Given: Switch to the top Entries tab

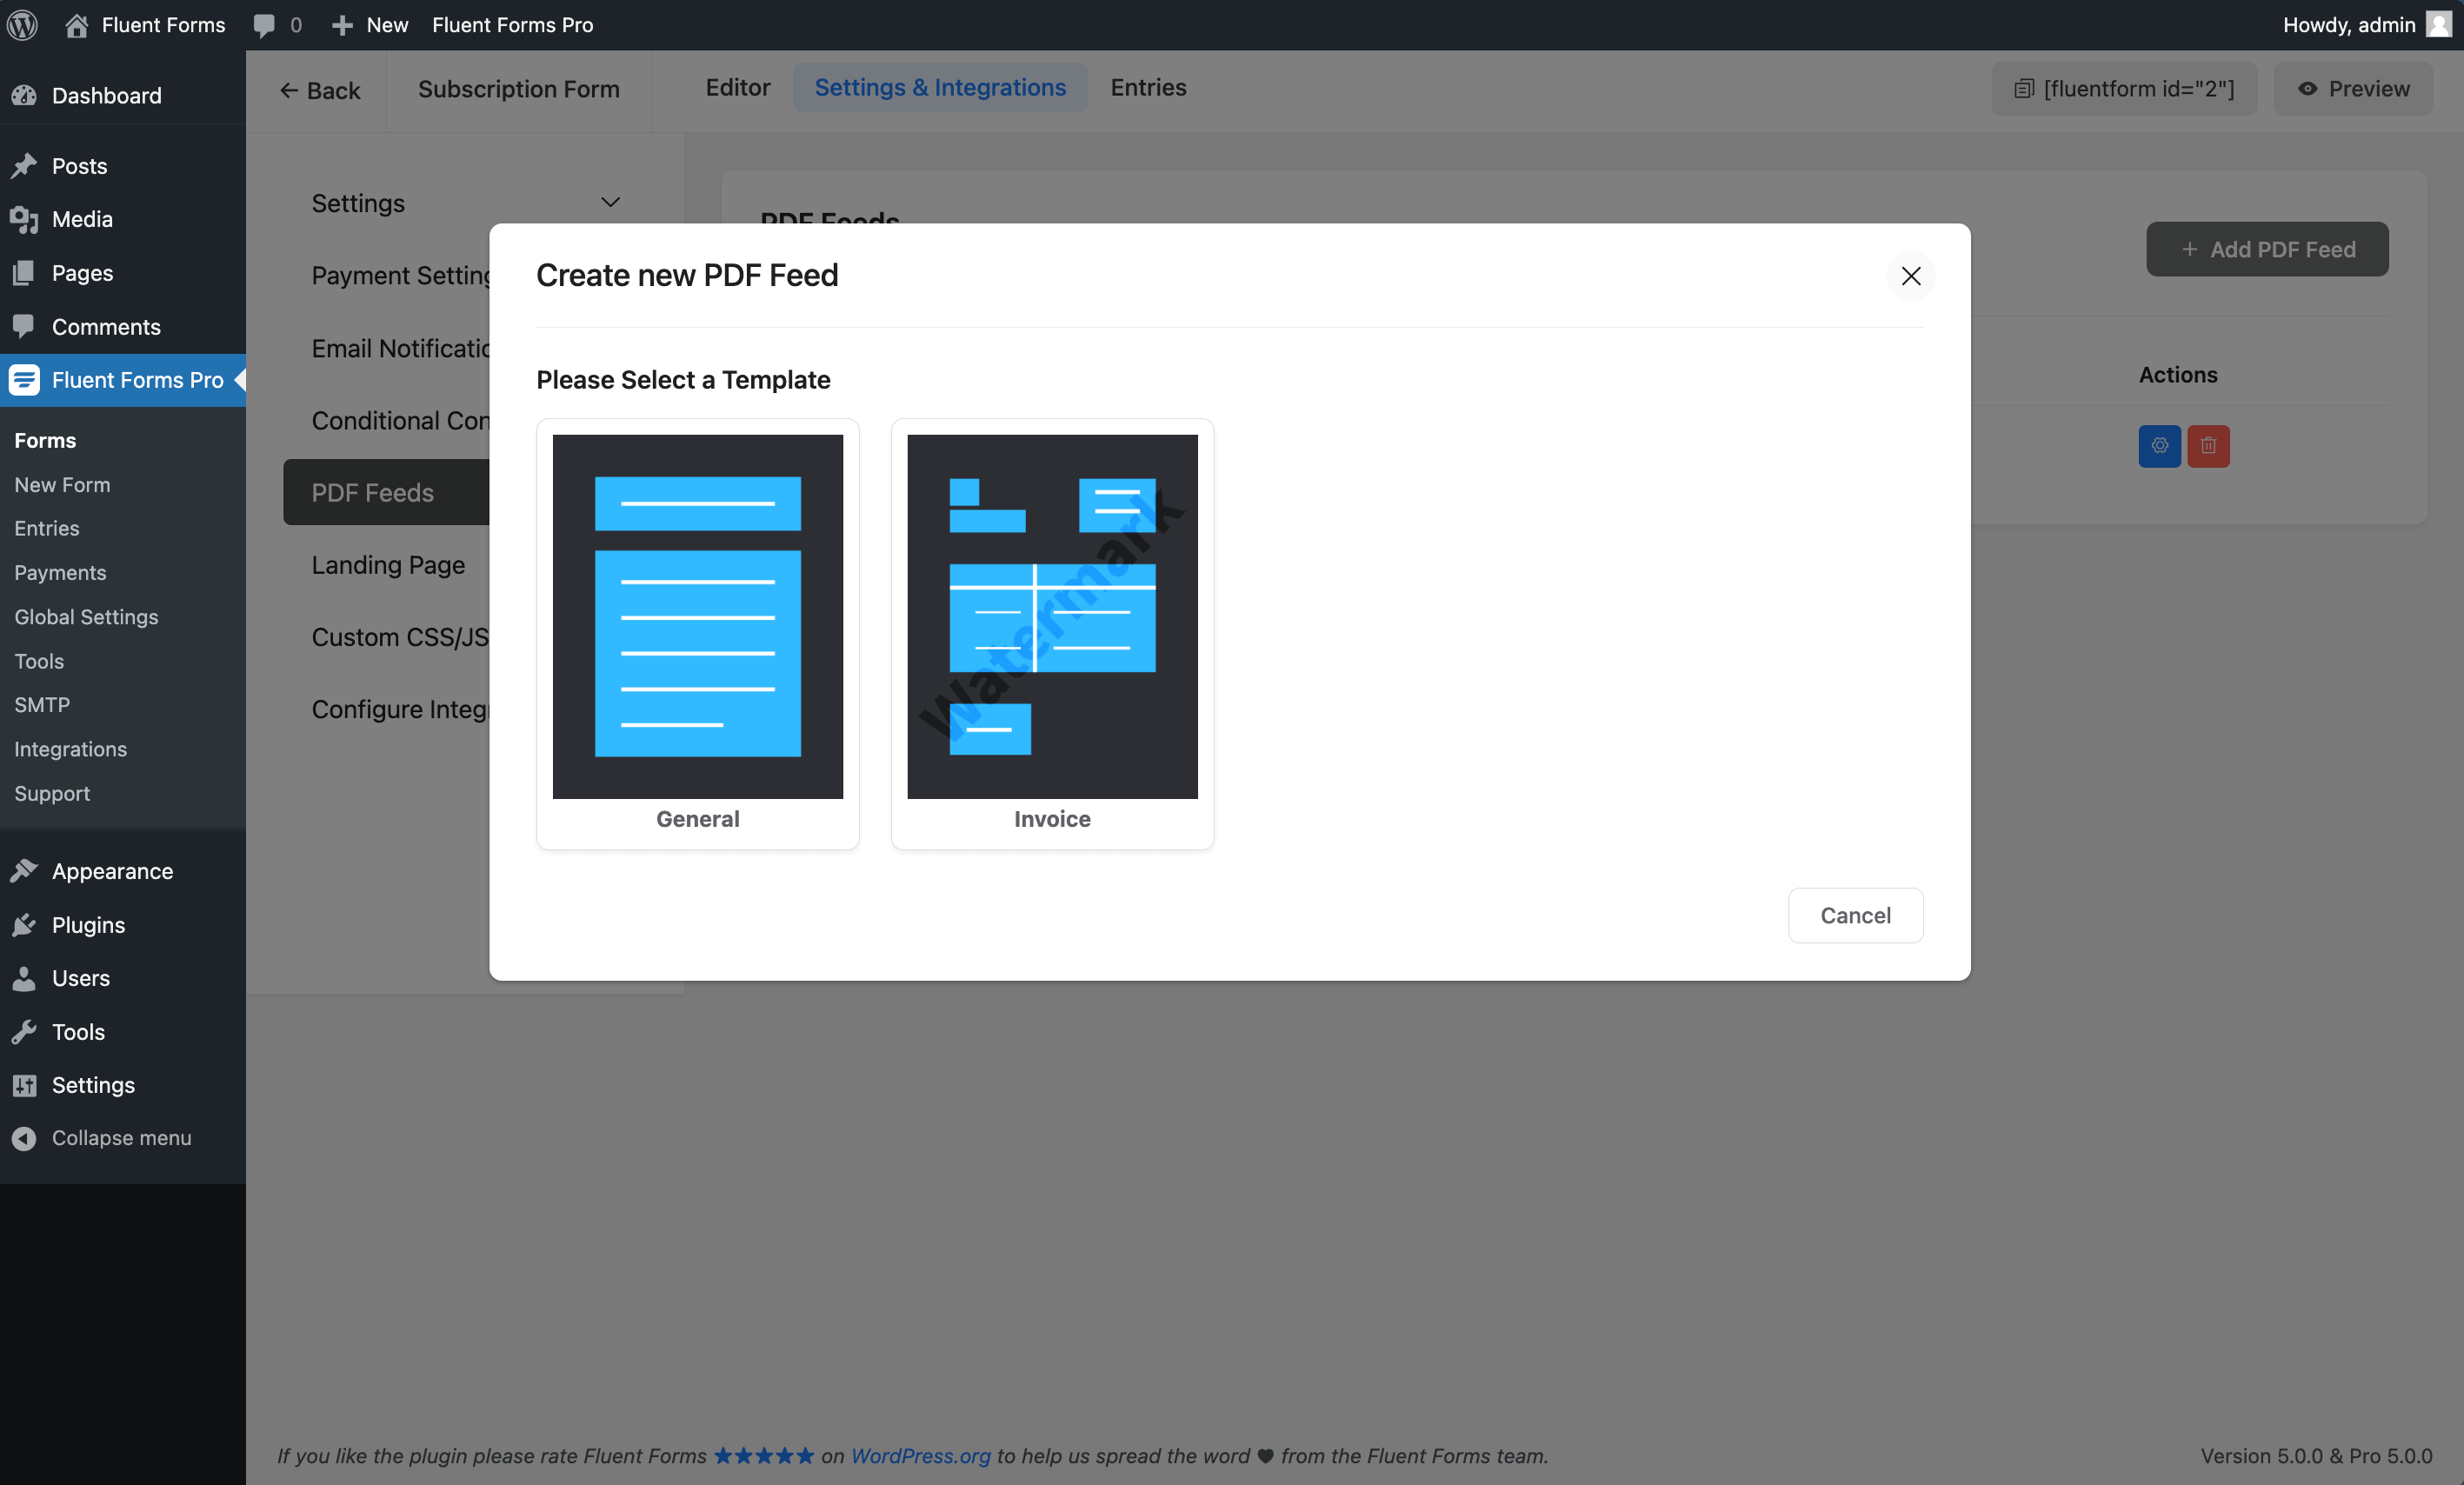Looking at the screenshot, I should (x=1148, y=87).
